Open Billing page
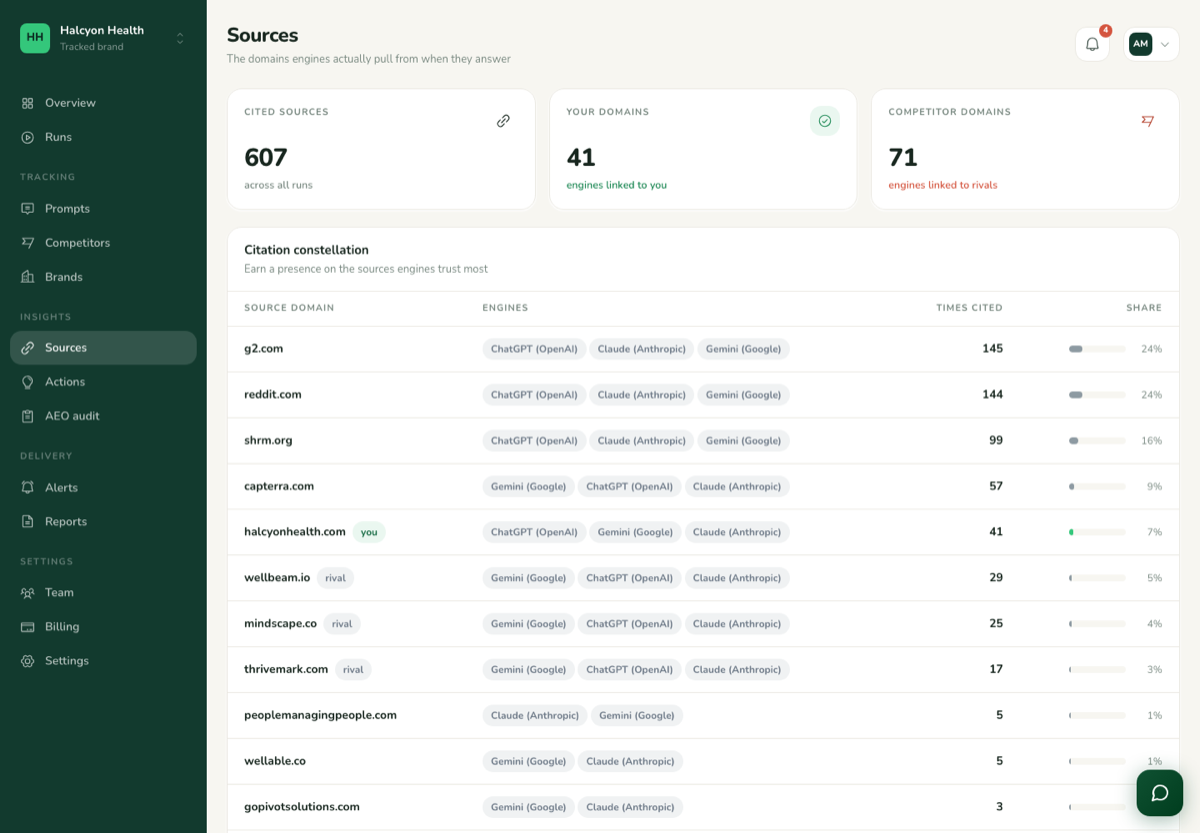 (103, 627)
